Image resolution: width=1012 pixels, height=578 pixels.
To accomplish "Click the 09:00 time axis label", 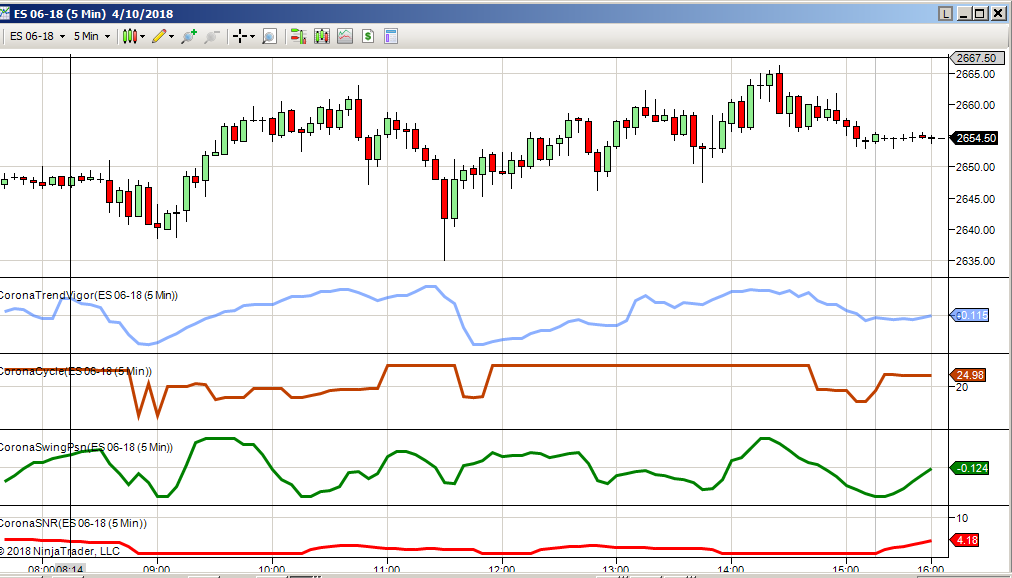I will [157, 570].
